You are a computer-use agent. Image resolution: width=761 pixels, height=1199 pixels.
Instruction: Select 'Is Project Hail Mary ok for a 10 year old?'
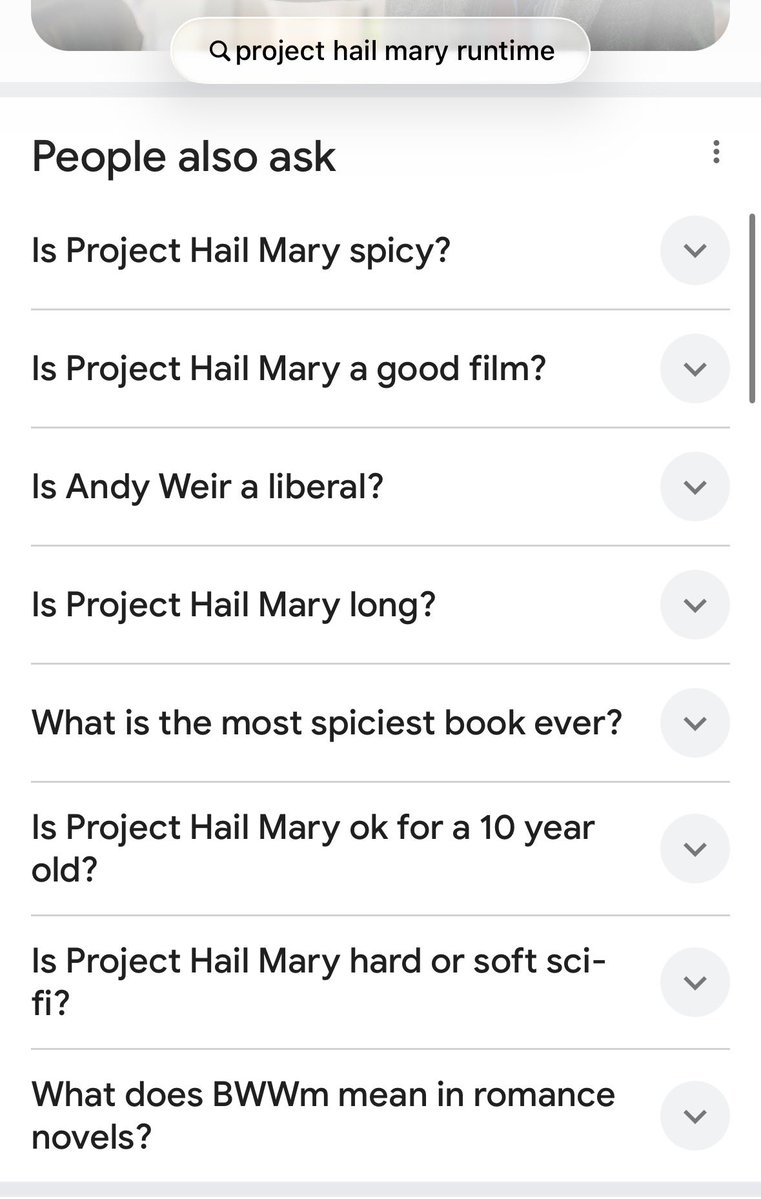313,849
